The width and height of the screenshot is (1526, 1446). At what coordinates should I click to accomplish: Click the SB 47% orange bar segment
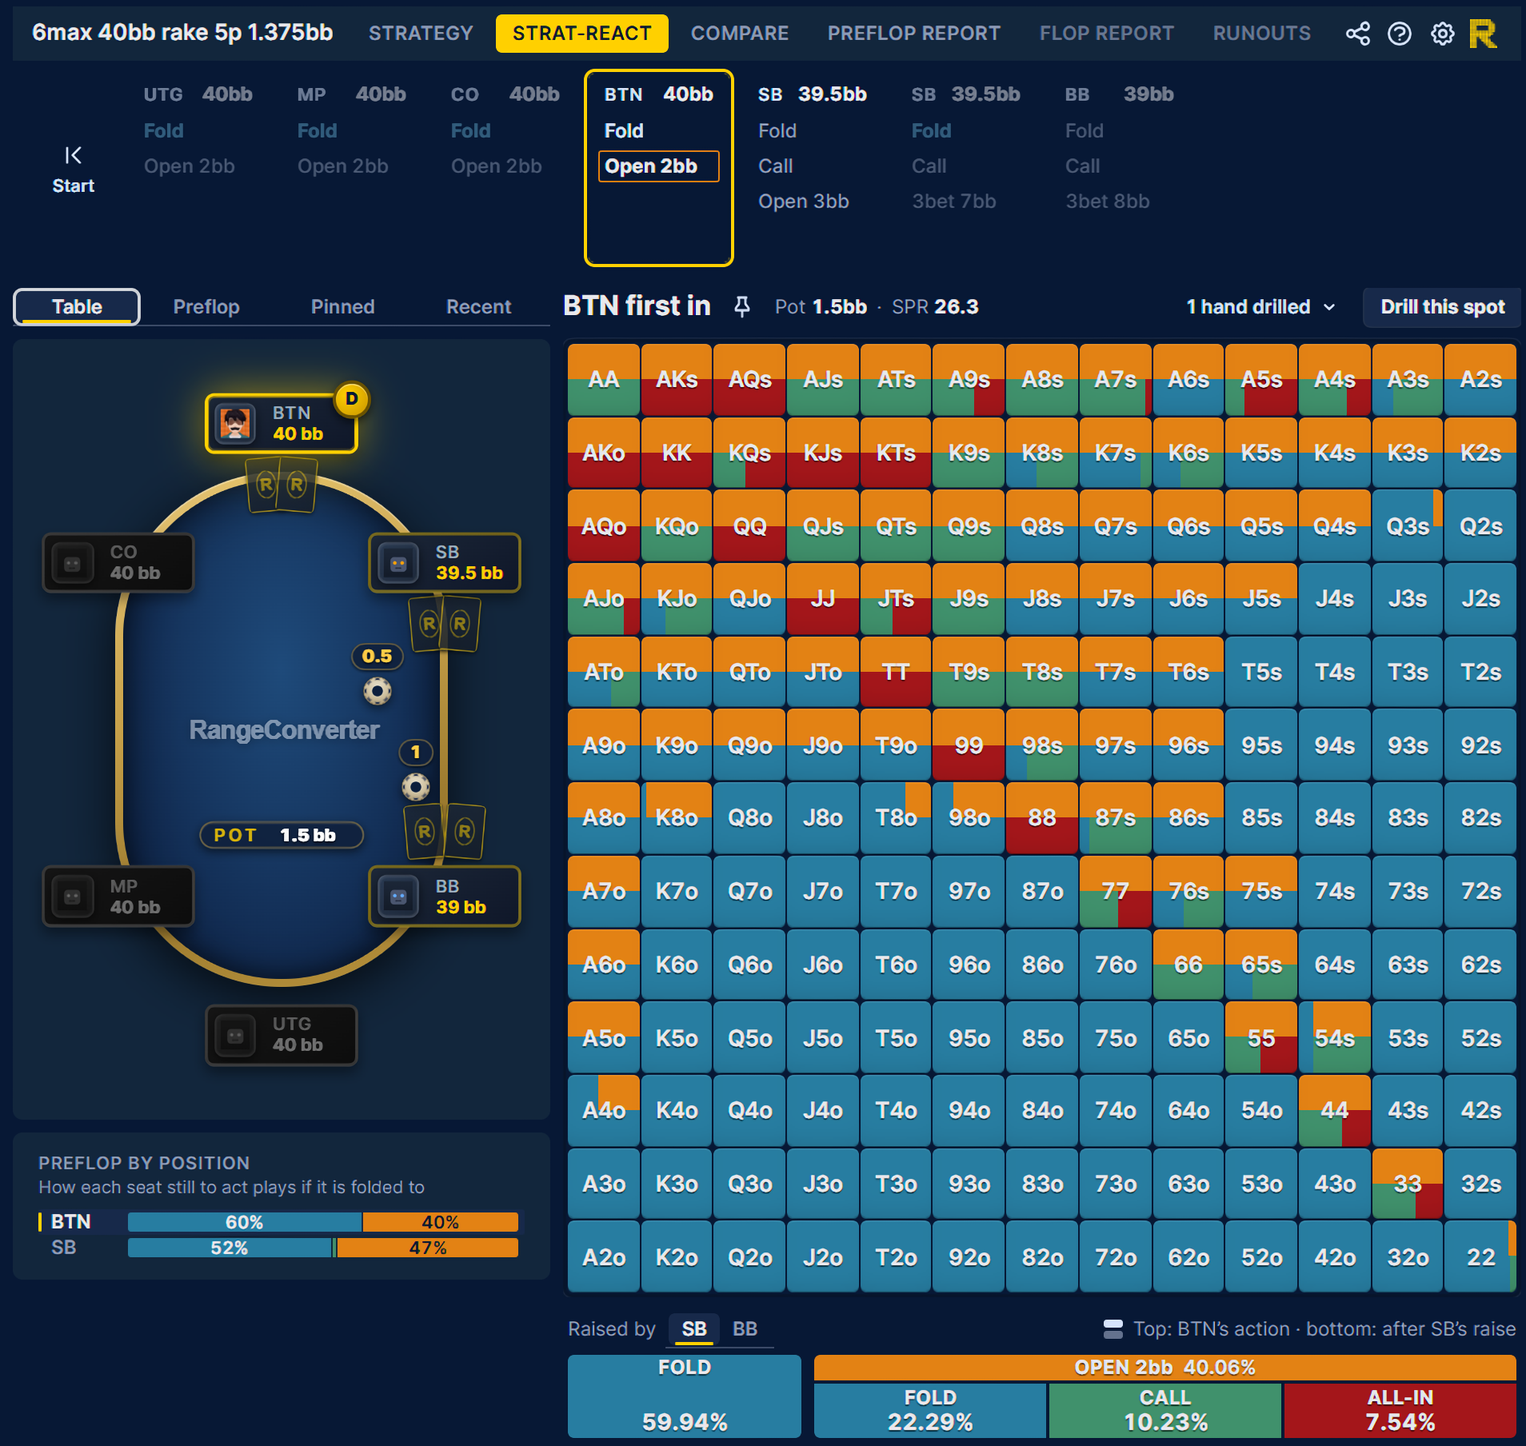click(x=428, y=1248)
